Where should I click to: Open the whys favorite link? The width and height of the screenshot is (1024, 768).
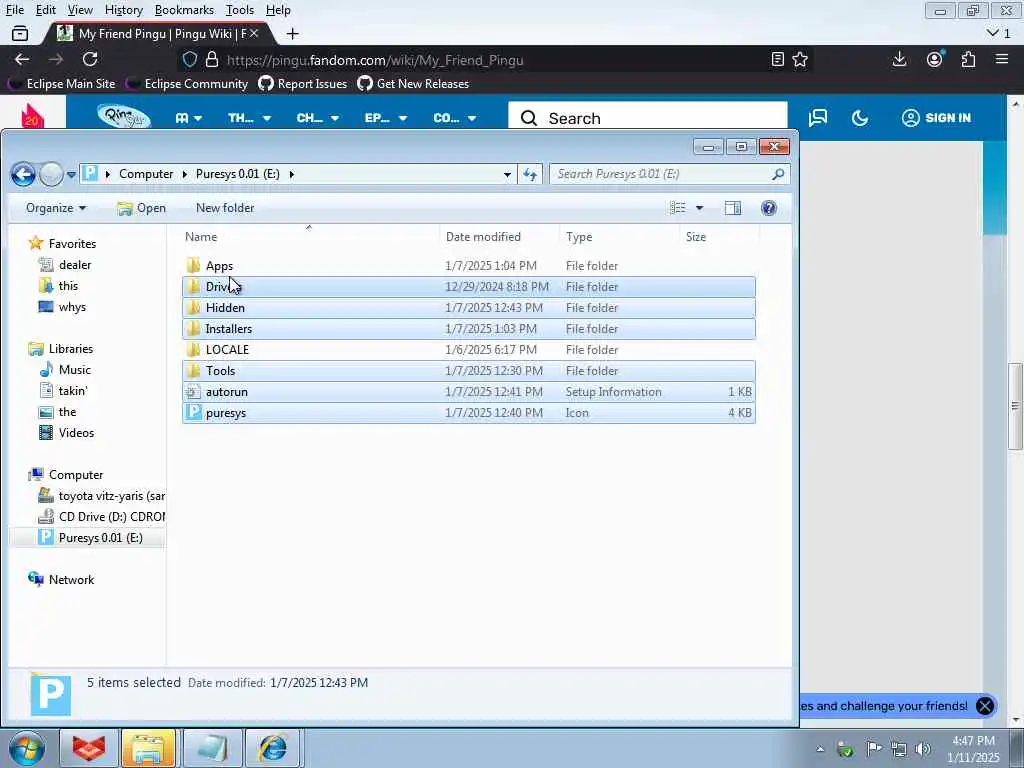point(72,307)
